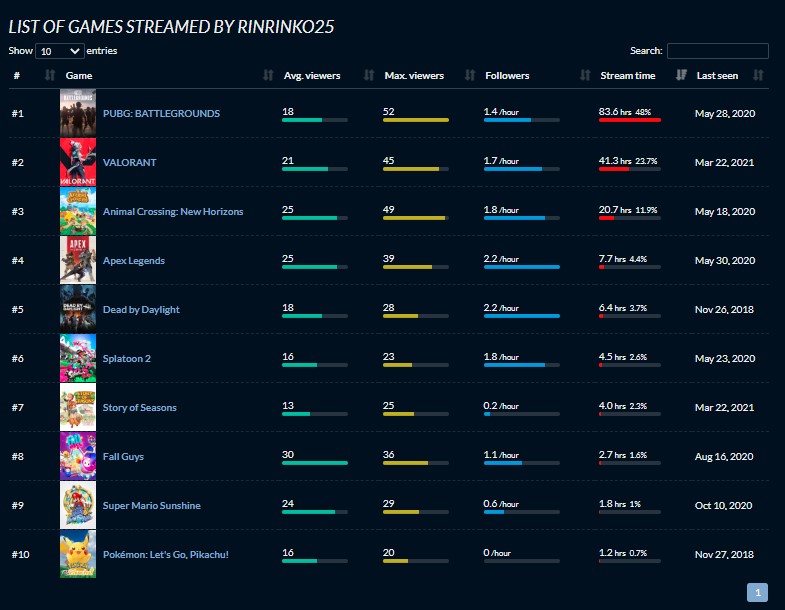Click the Game column header

coord(79,75)
